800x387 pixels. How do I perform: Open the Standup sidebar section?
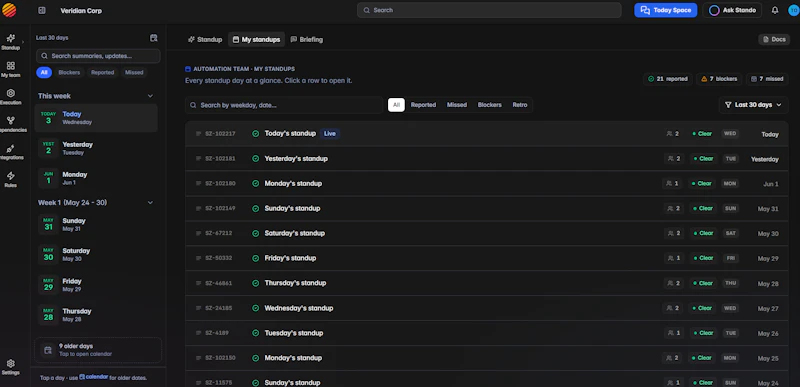[10, 42]
